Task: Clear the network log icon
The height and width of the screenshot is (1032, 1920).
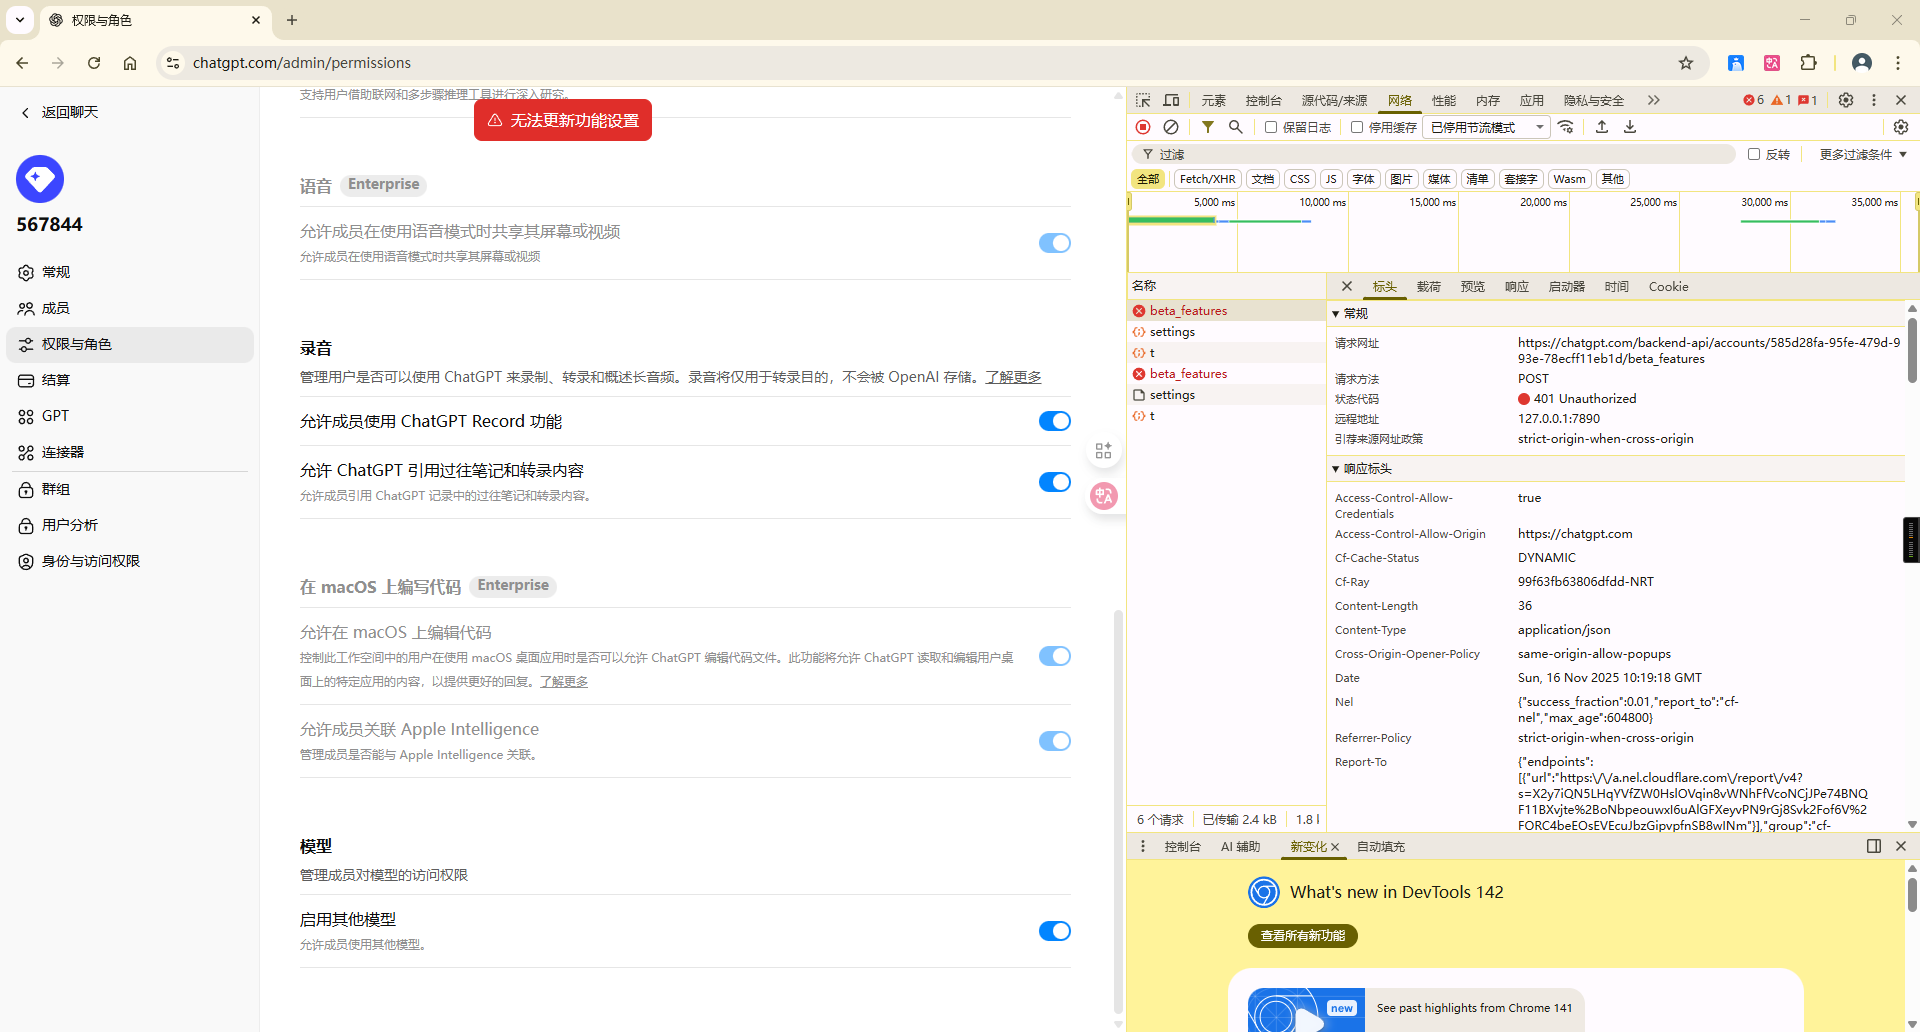Action: [1171, 127]
